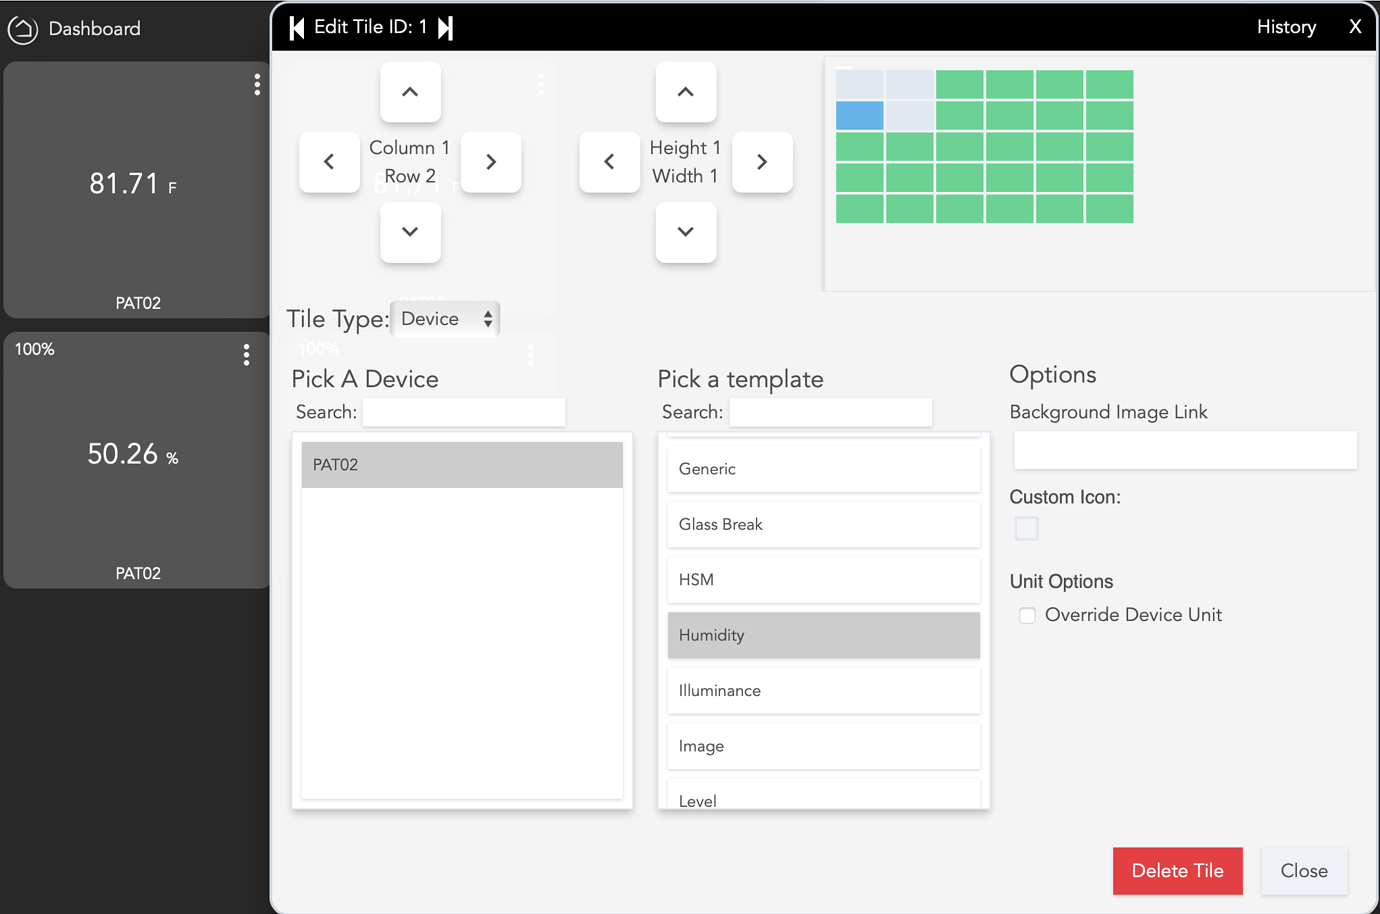
Task: Increase the tile Height with the up arrow
Action: [x=686, y=92]
